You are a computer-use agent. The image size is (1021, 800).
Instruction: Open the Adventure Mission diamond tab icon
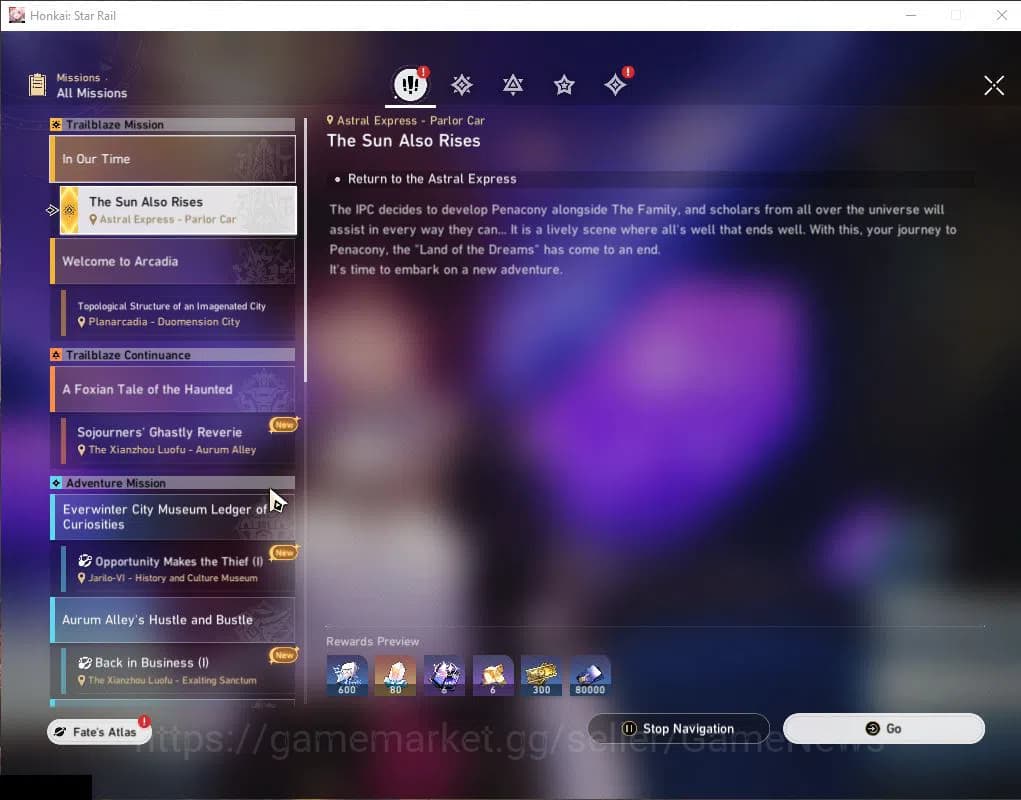pyautogui.click(x=615, y=85)
